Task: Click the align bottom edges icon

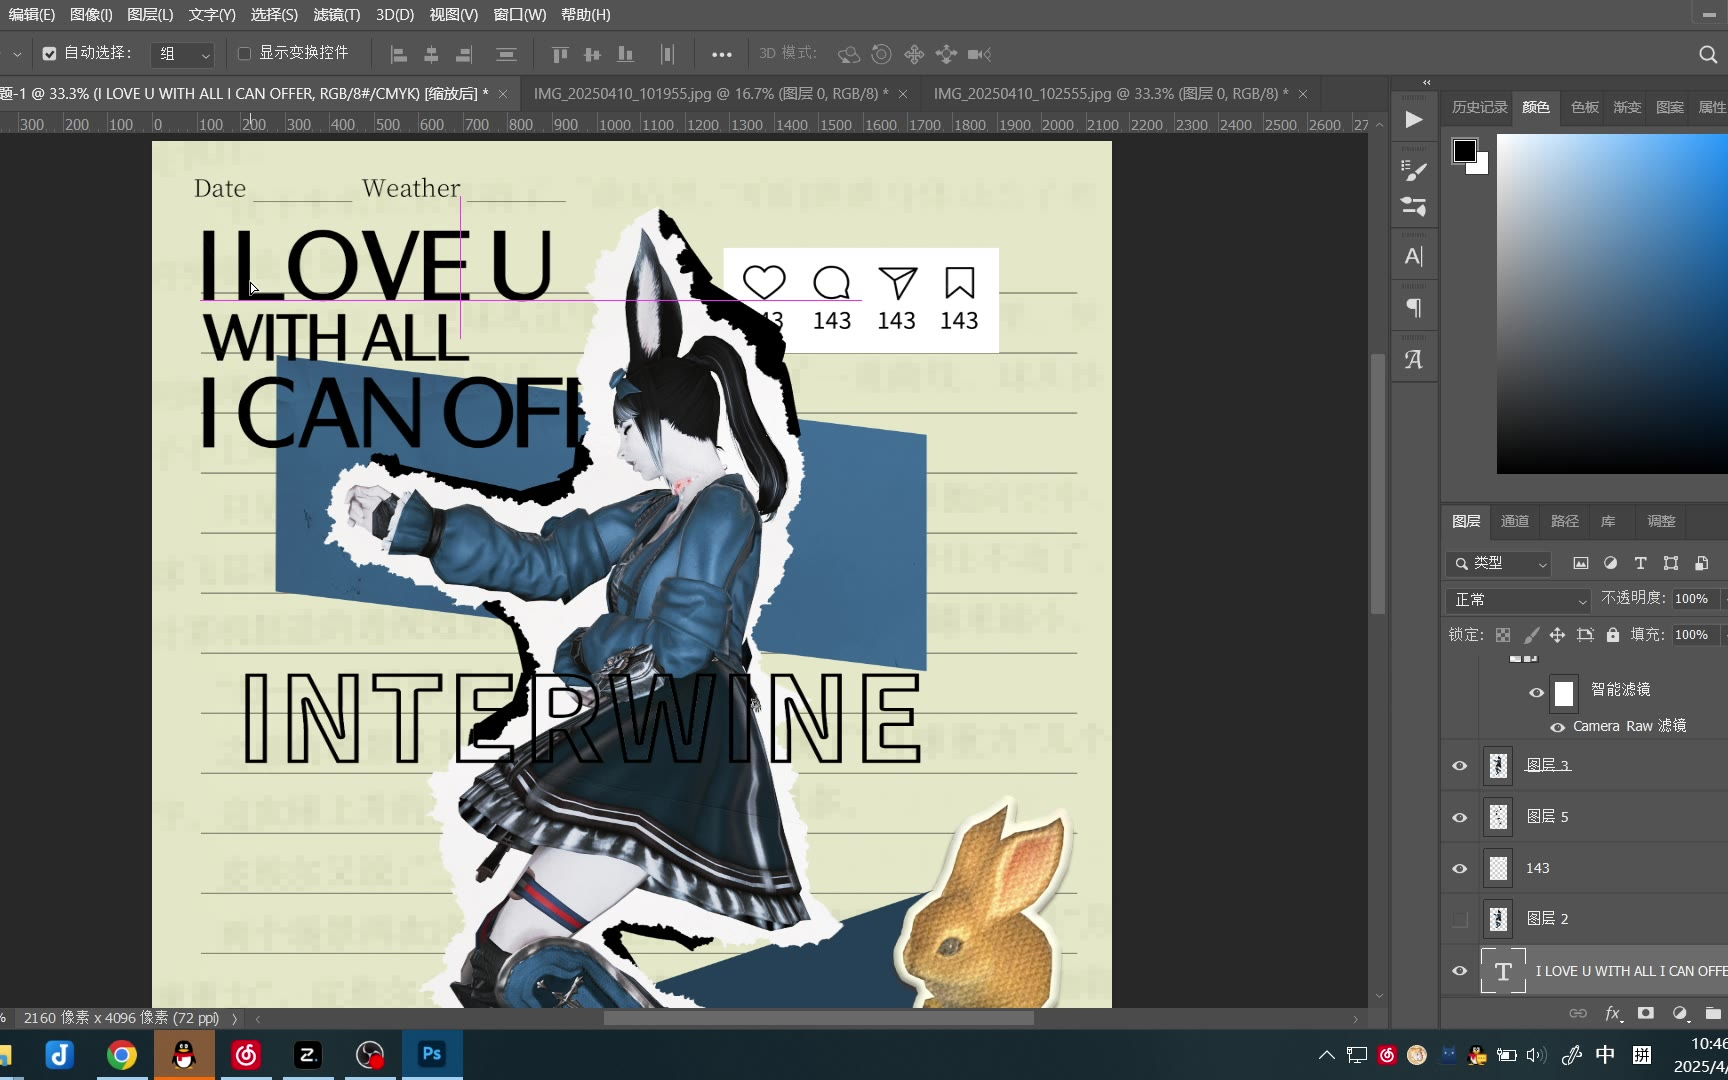Action: 626,54
